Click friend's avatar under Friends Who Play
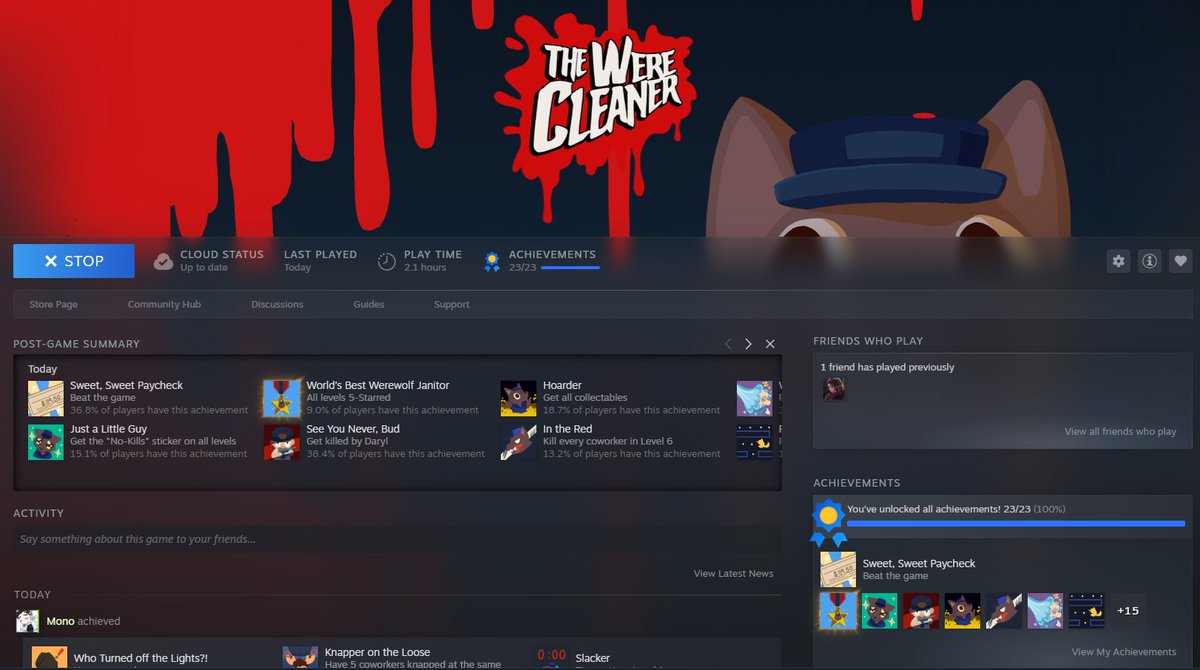This screenshot has height=670, width=1200. 834,389
